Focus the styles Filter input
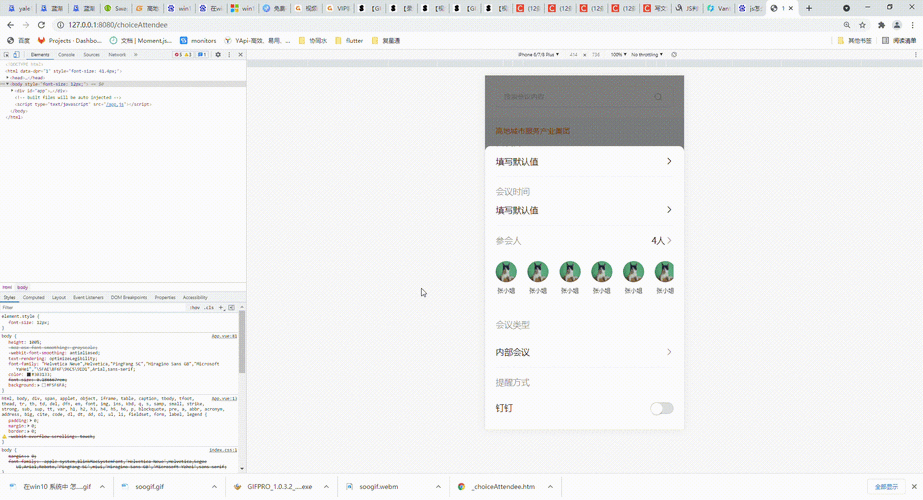This screenshot has height=500, width=923. (94, 307)
